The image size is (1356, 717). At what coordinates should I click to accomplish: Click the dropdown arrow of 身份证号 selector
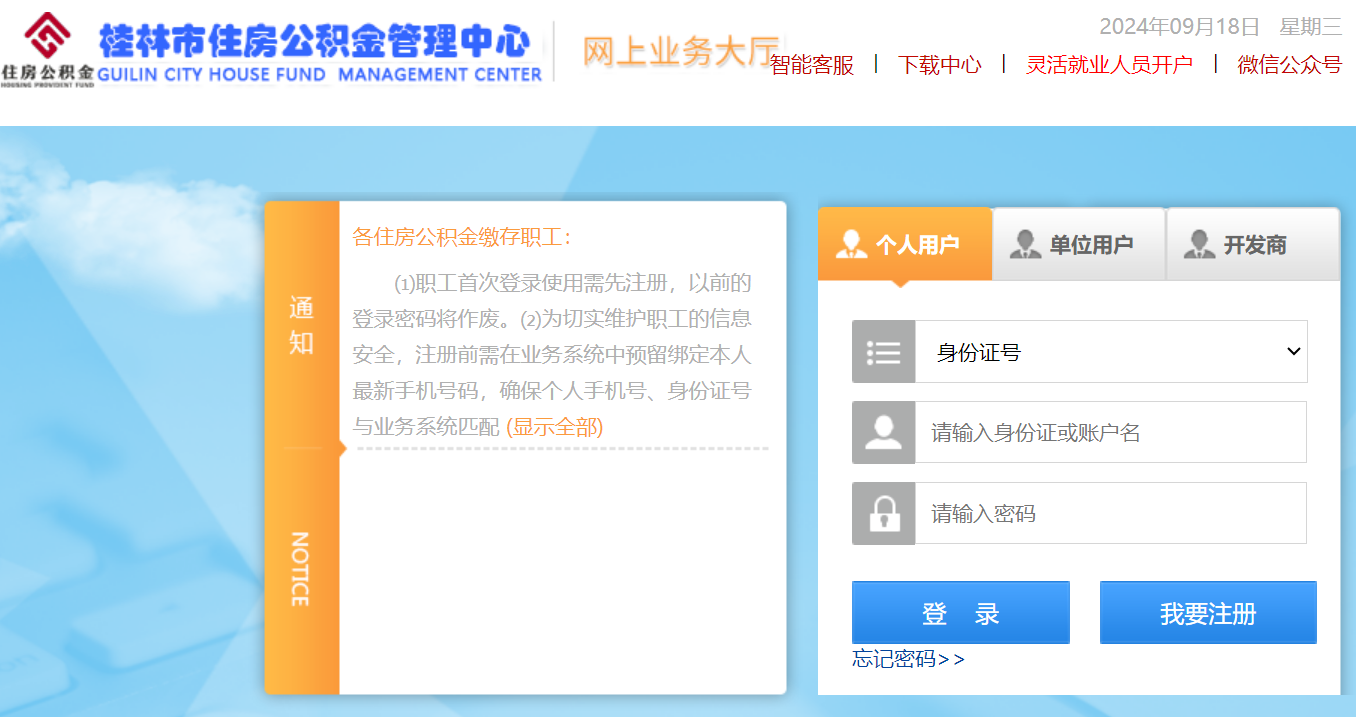click(1293, 352)
